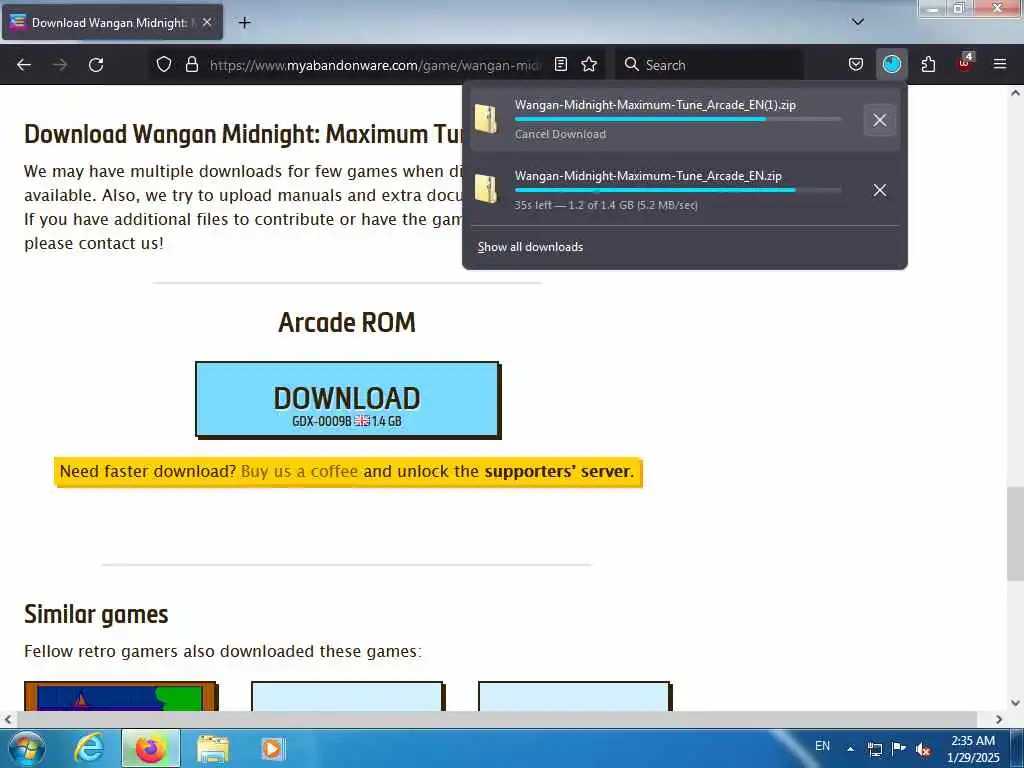Screen dimensions: 1024x768
Task: Open the tracking protection shield icon
Action: coord(164,64)
